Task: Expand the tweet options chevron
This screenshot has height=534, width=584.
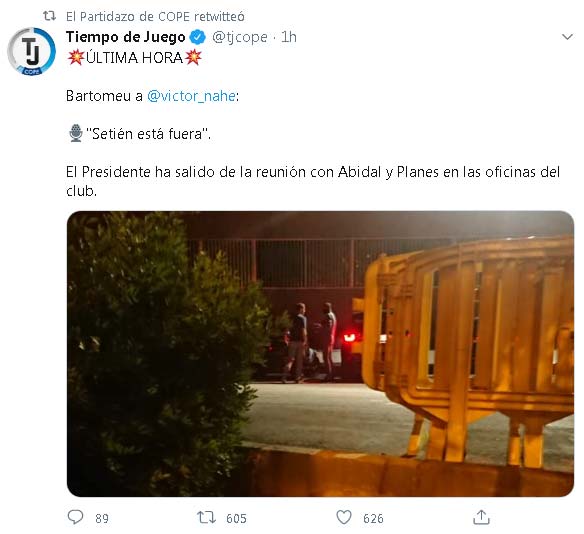Action: point(567,37)
